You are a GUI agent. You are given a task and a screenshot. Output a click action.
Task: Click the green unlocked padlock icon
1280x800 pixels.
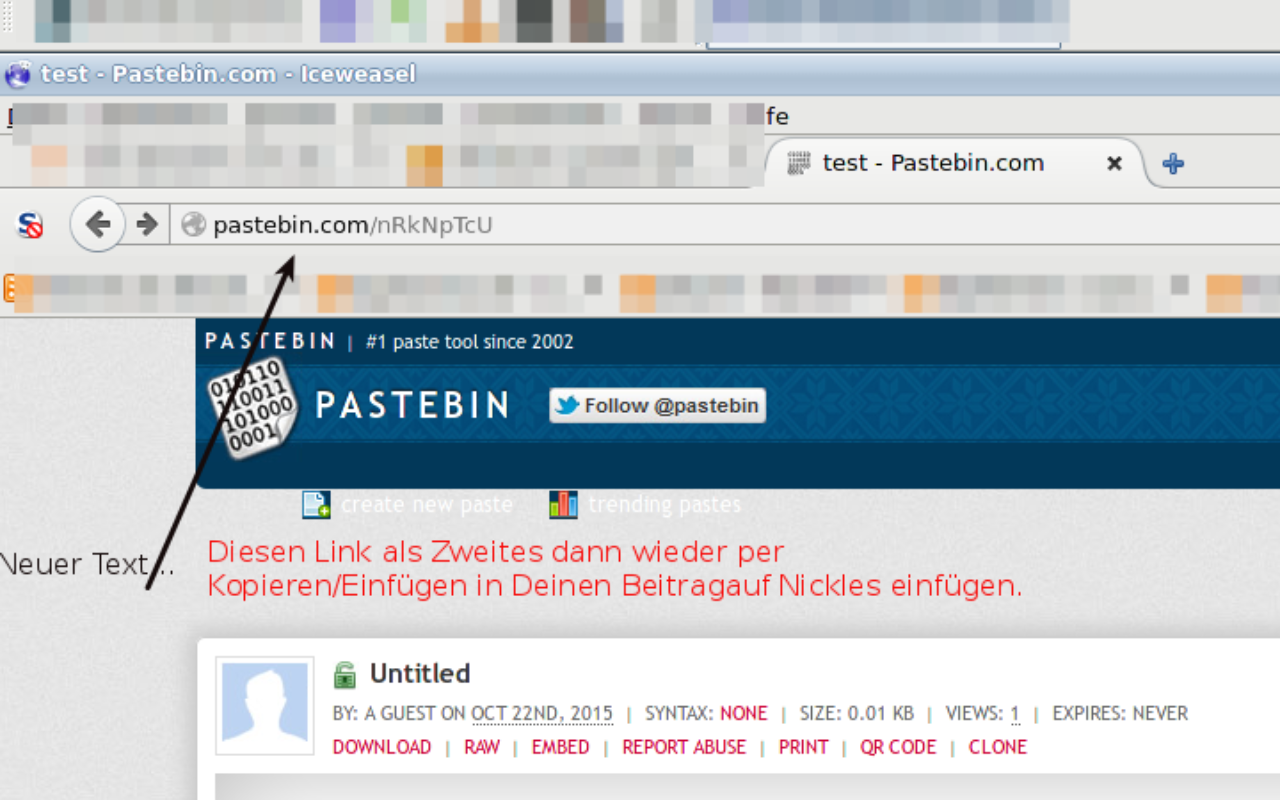tap(345, 675)
